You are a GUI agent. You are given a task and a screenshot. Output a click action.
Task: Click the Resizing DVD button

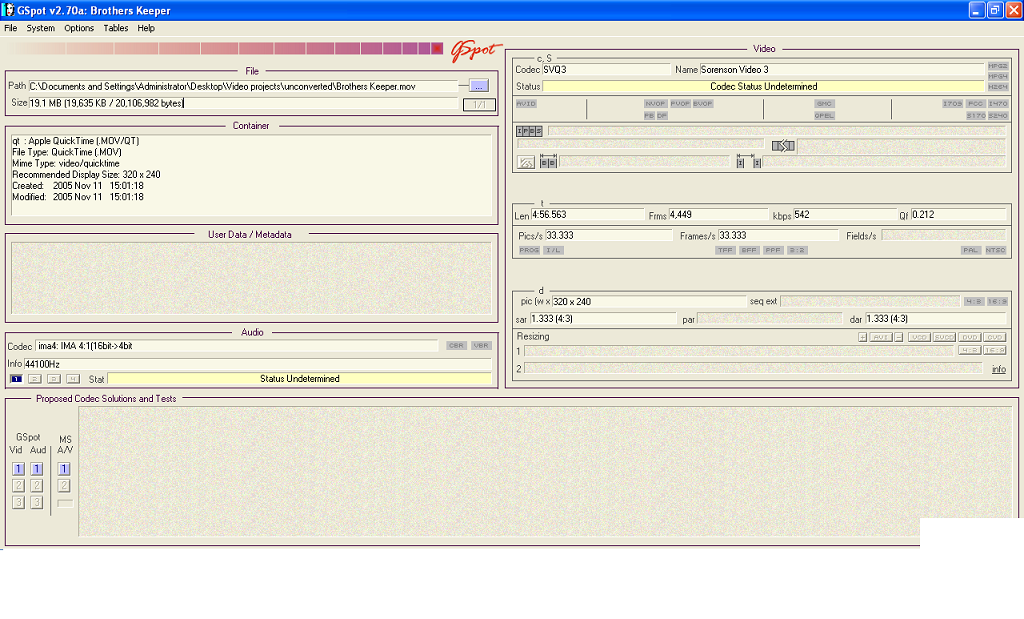coord(969,337)
